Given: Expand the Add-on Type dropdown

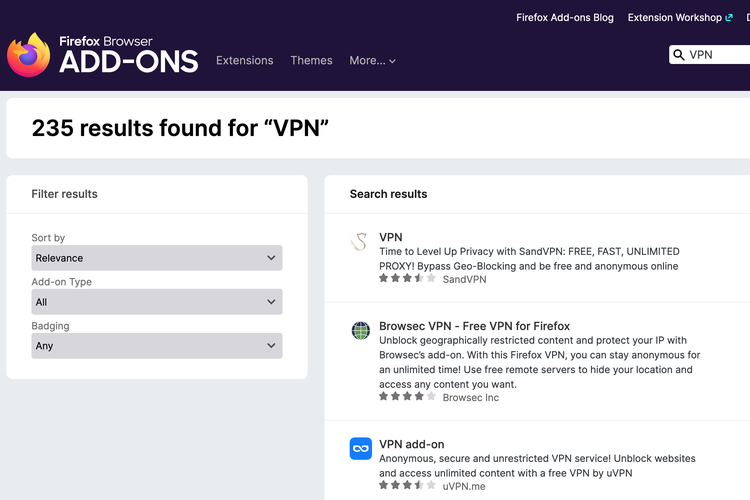Looking at the screenshot, I should coord(157,302).
